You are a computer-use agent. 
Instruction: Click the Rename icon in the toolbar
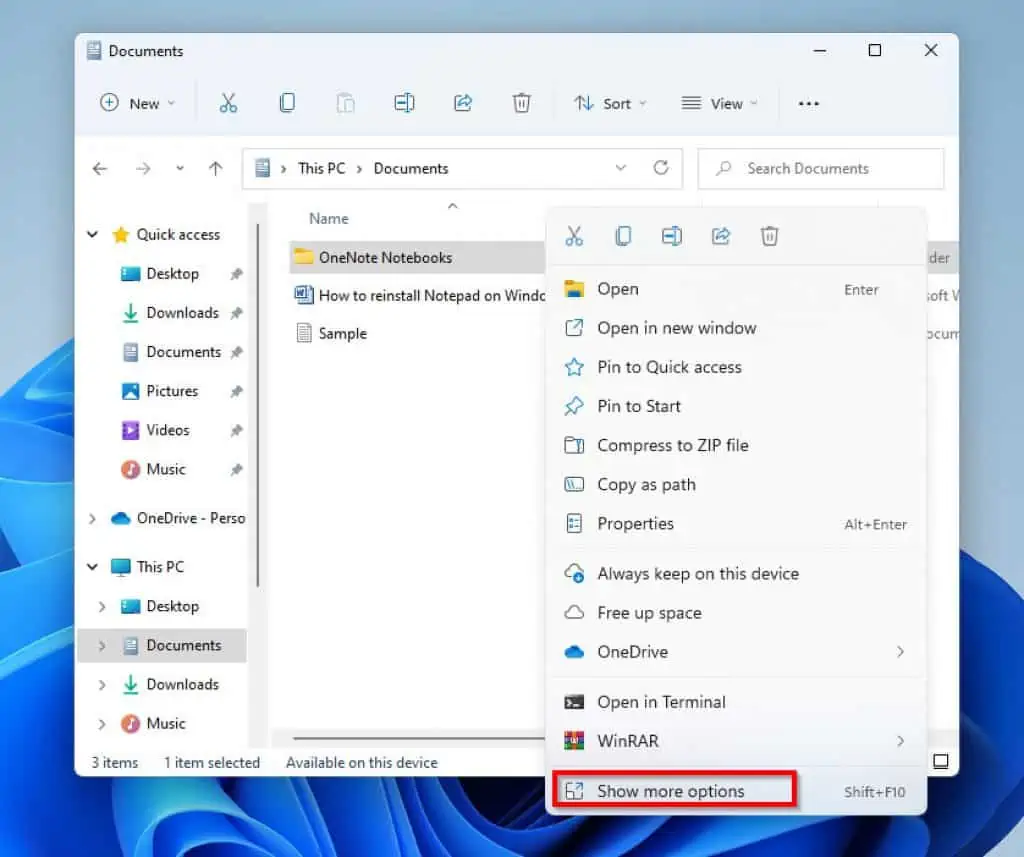[404, 103]
